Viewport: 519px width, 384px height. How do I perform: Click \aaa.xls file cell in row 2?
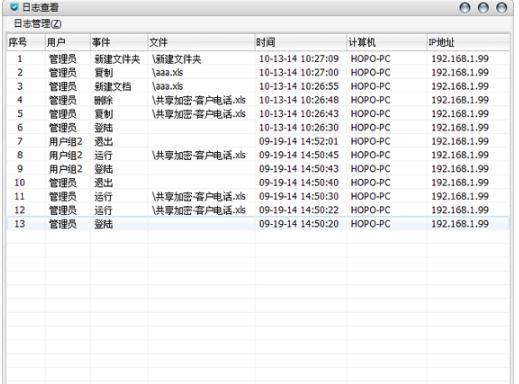point(167,72)
